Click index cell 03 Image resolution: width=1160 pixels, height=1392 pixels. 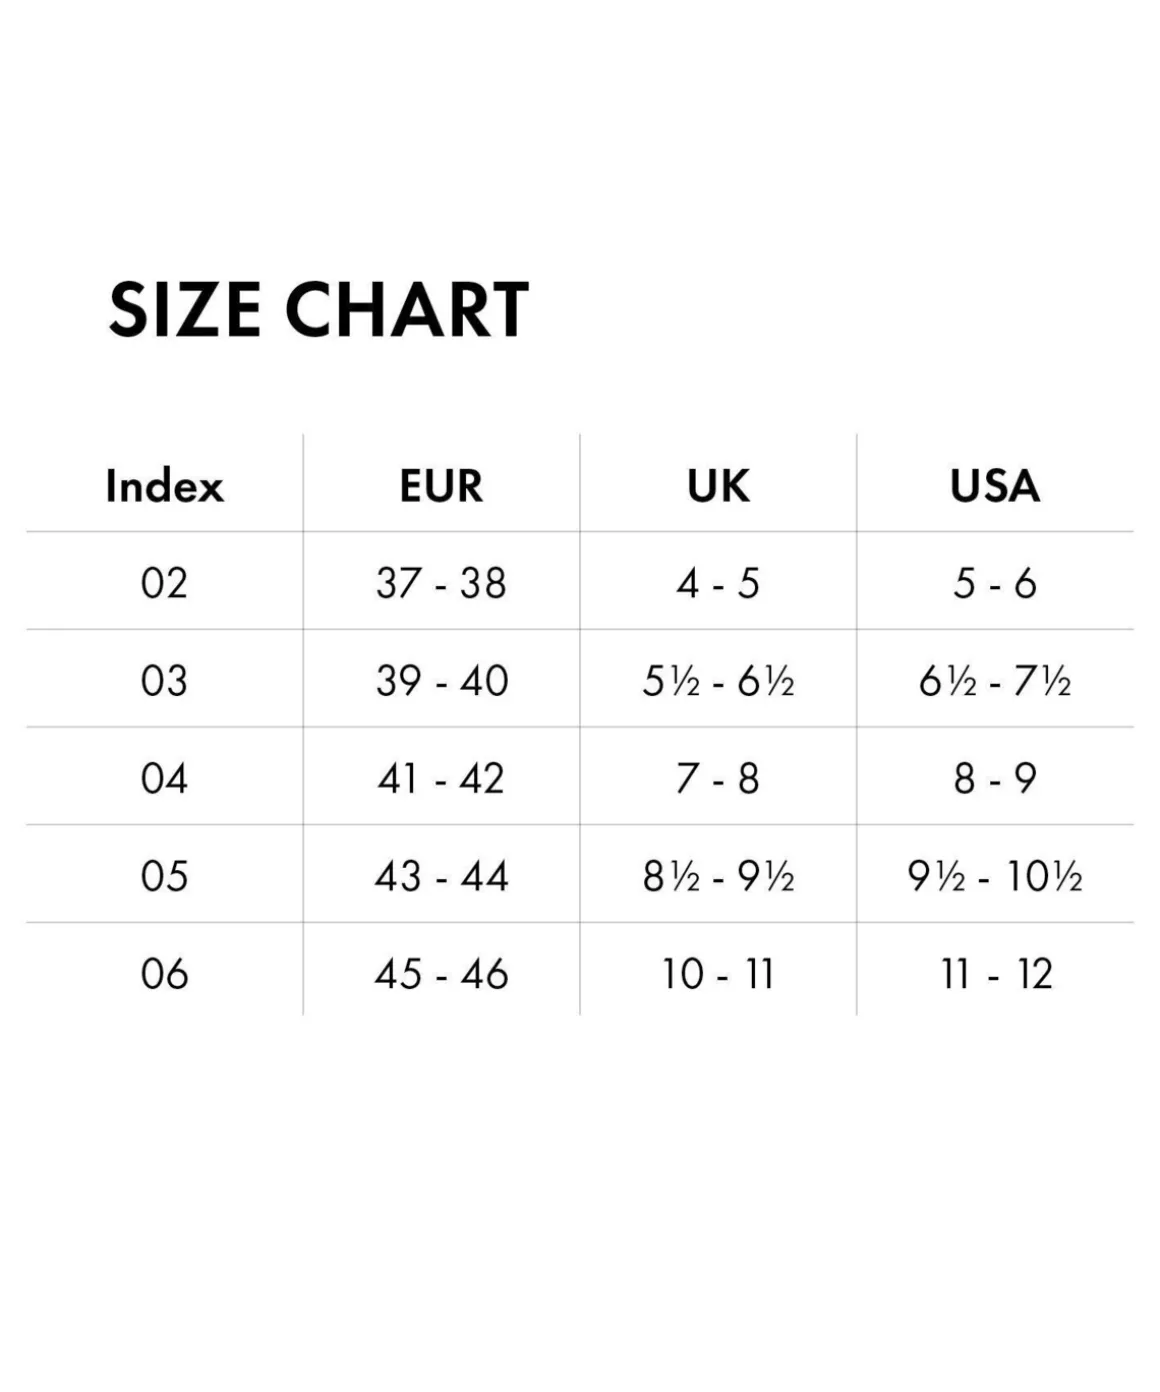(x=164, y=681)
